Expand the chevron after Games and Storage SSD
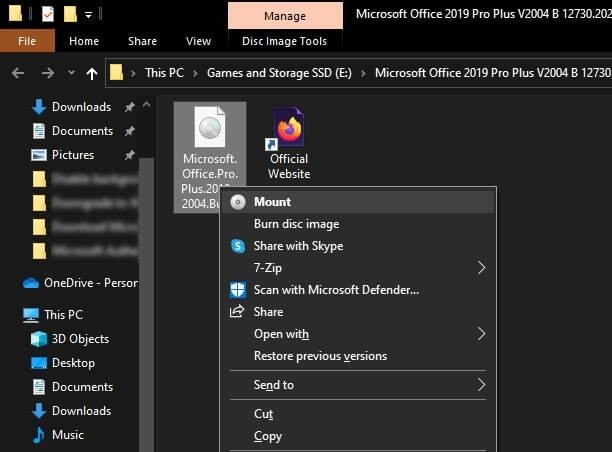612x452 pixels. pyautogui.click(x=363, y=73)
